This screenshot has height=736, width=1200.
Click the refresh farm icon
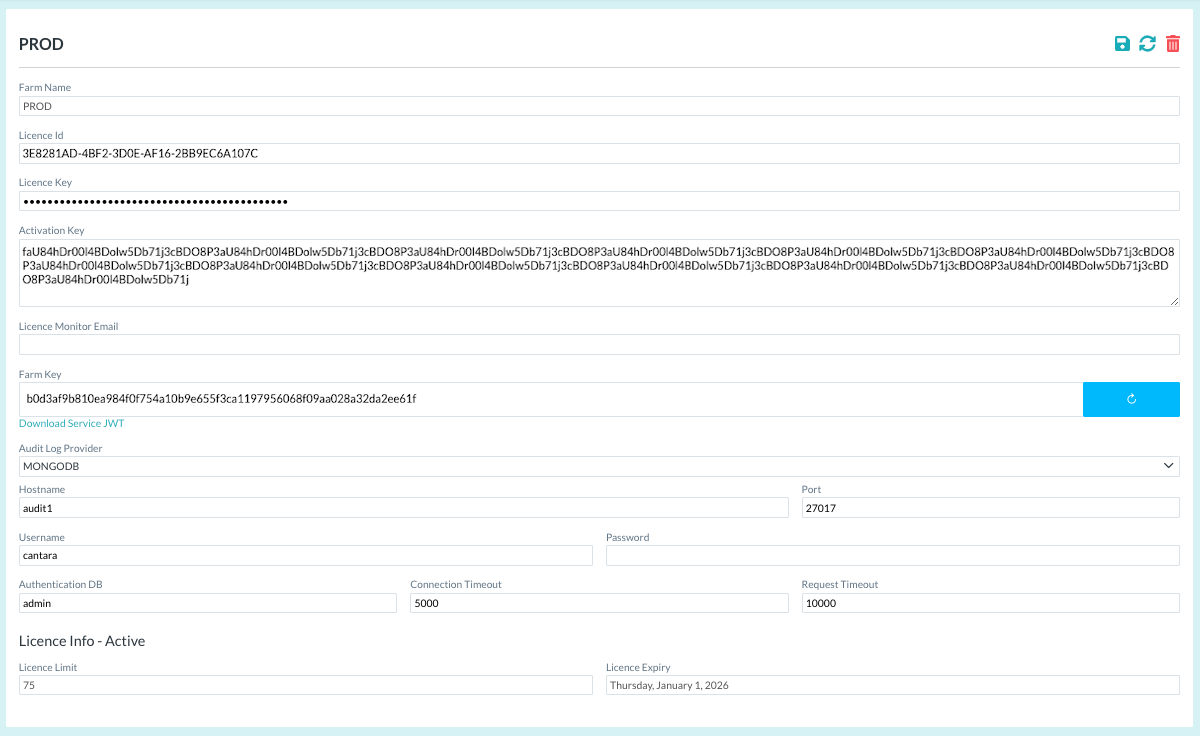1148,44
